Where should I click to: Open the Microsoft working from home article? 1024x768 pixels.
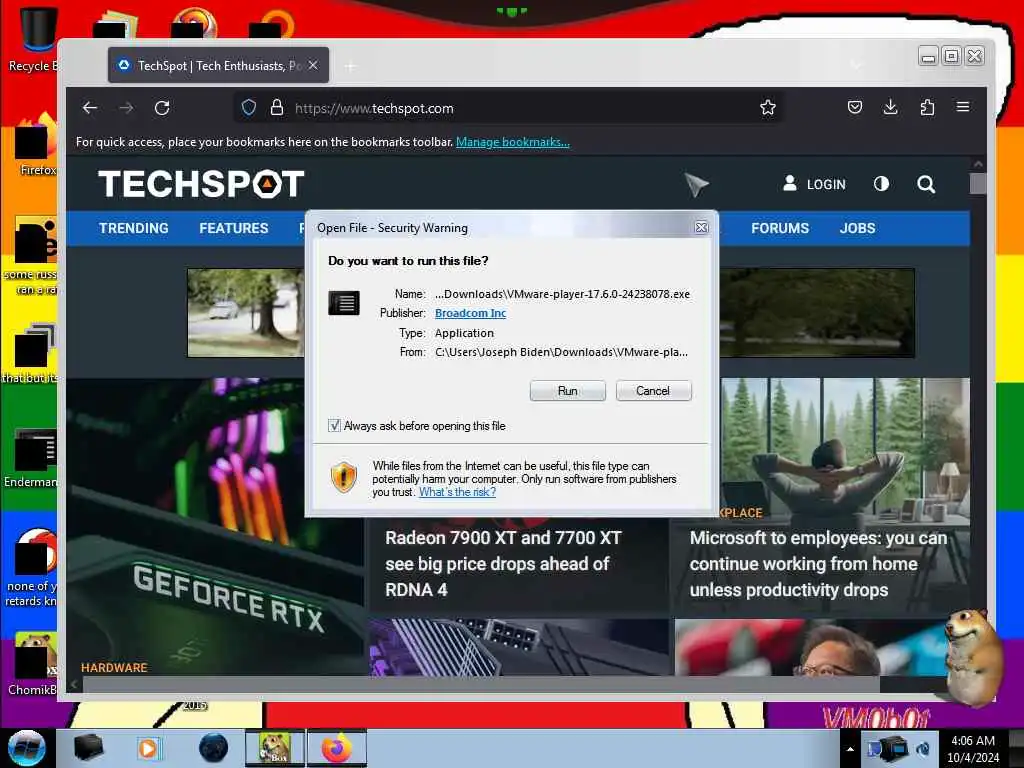(818, 564)
